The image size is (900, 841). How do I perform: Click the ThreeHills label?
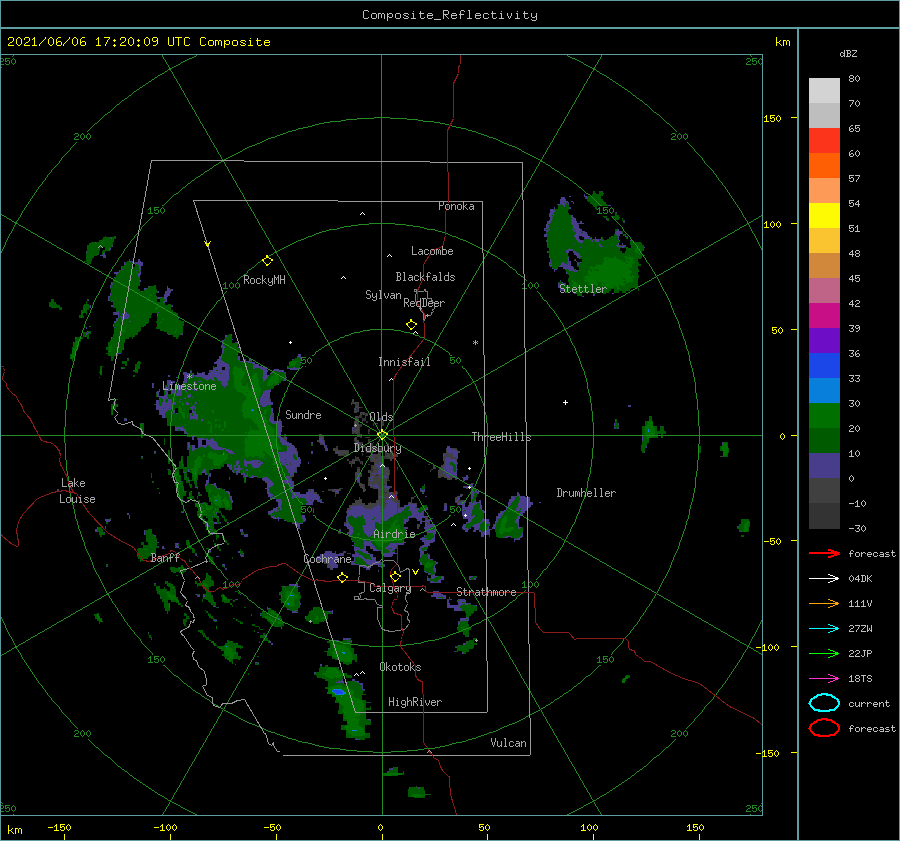point(502,437)
